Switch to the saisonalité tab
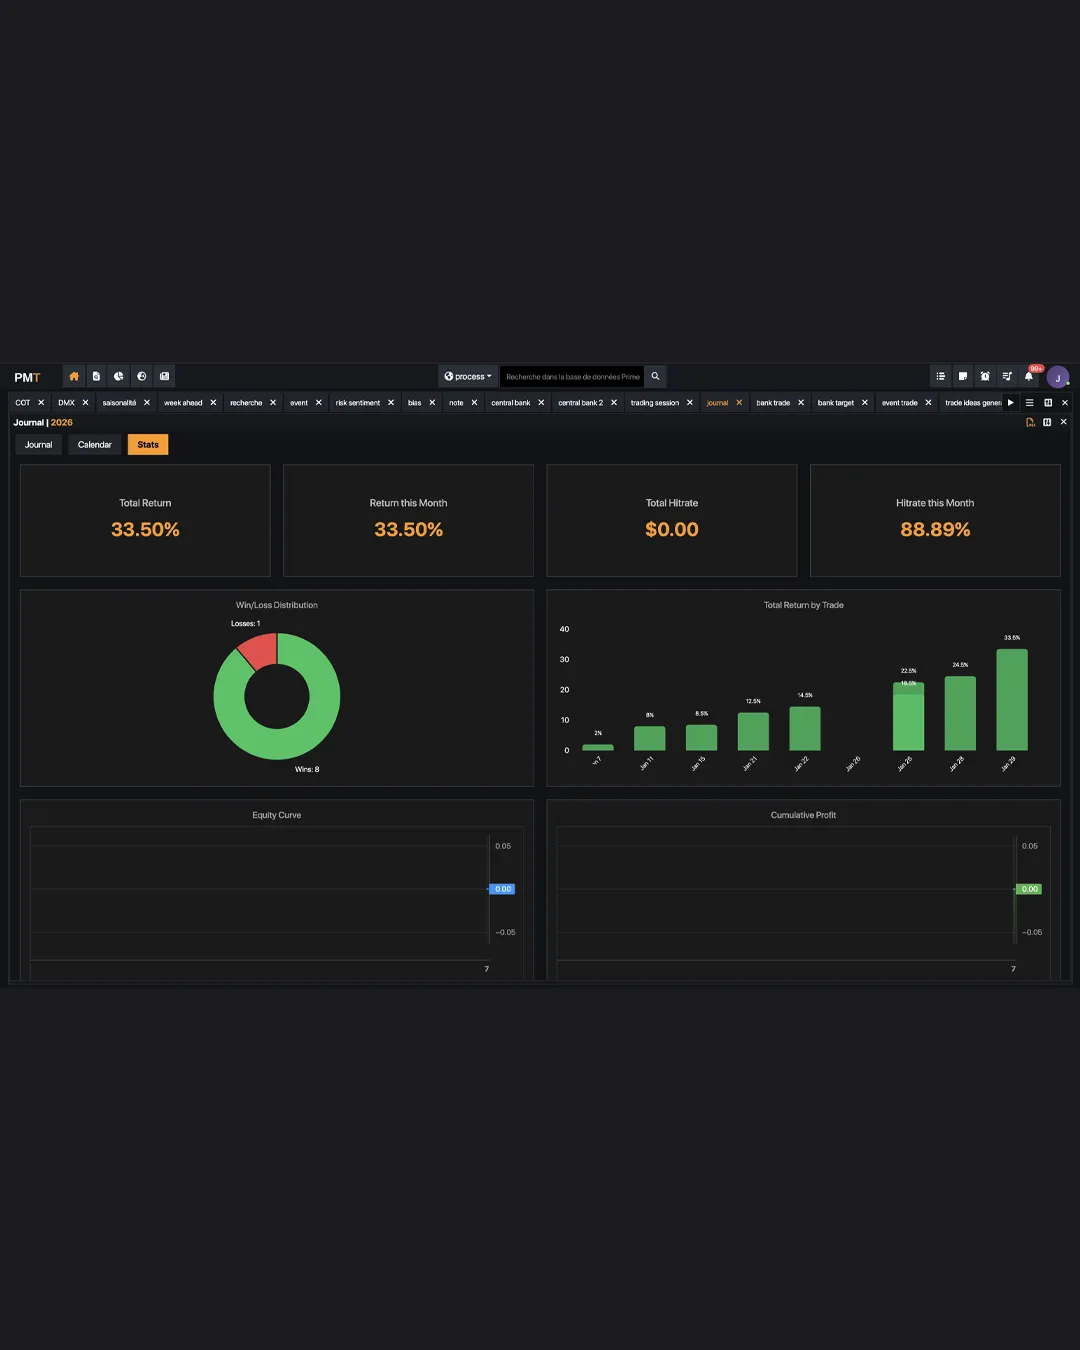The width and height of the screenshot is (1080, 1350). point(119,403)
